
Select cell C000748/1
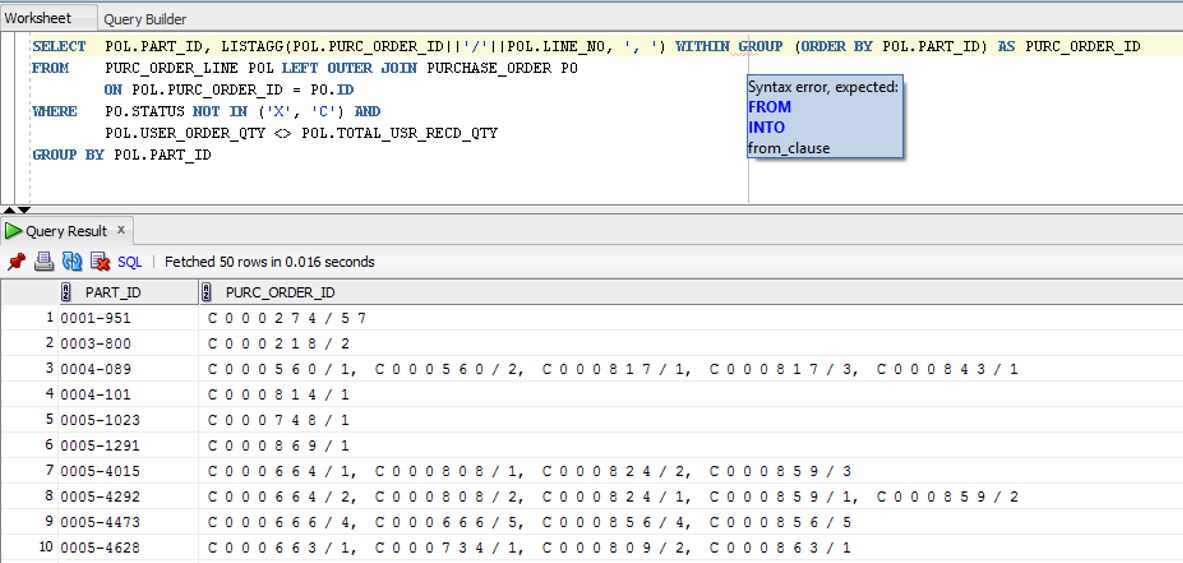pyautogui.click(x=690, y=420)
